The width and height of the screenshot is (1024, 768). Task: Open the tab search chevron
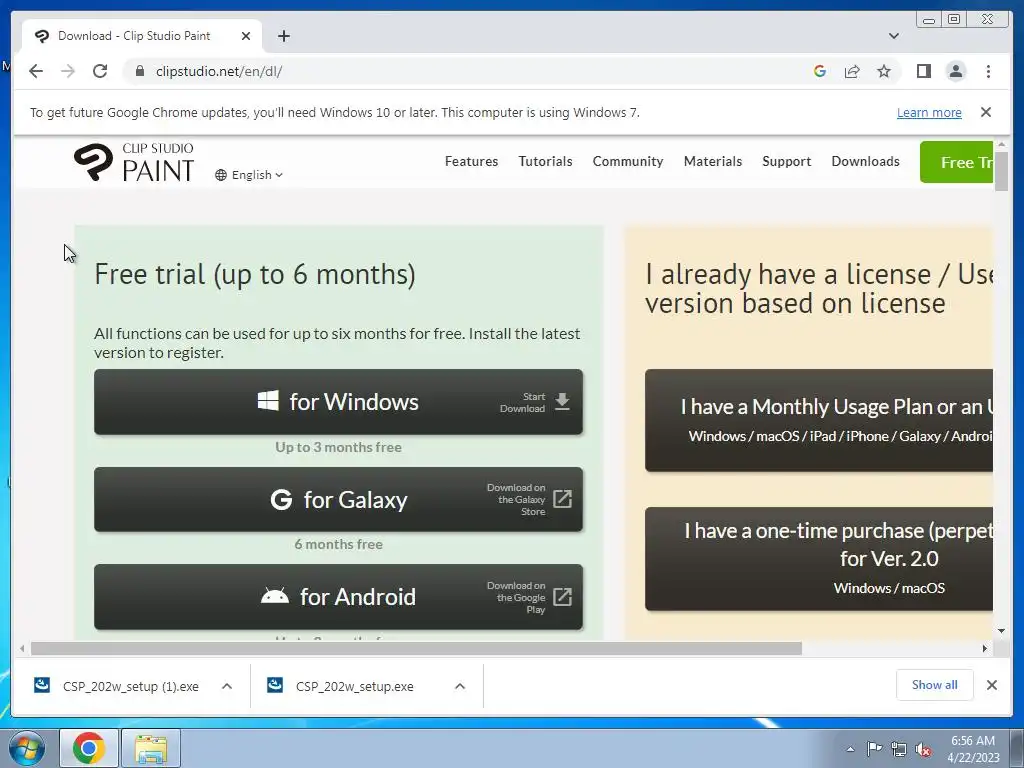[893, 36]
